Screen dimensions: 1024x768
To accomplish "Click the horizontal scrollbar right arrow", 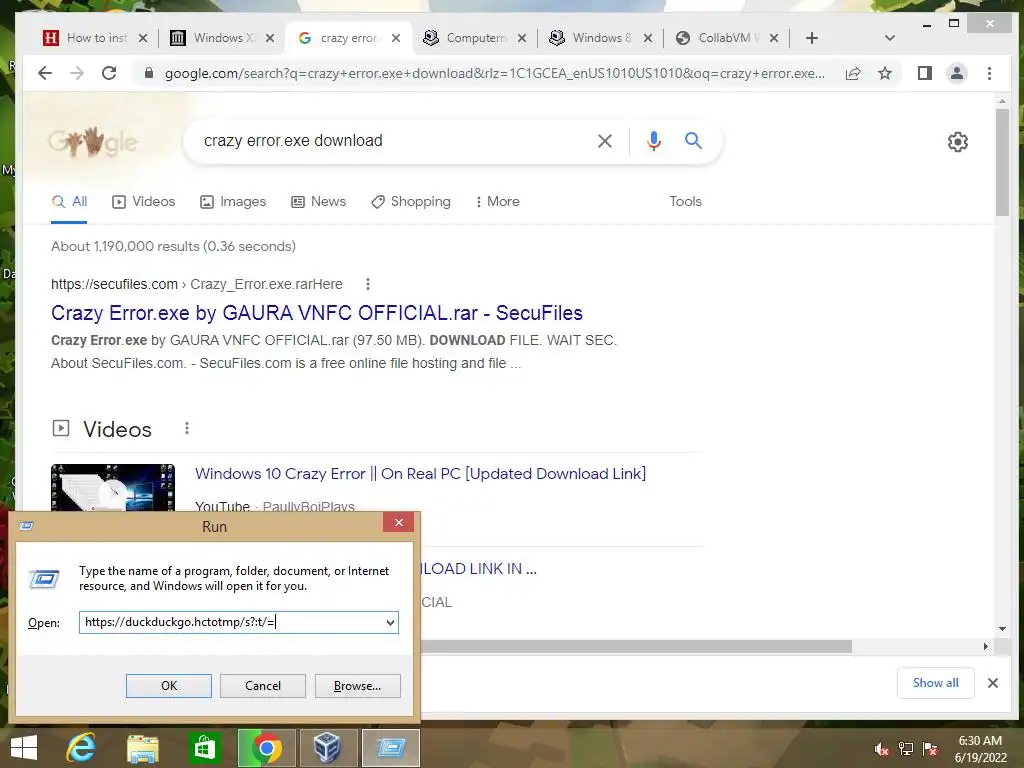I will [985, 647].
